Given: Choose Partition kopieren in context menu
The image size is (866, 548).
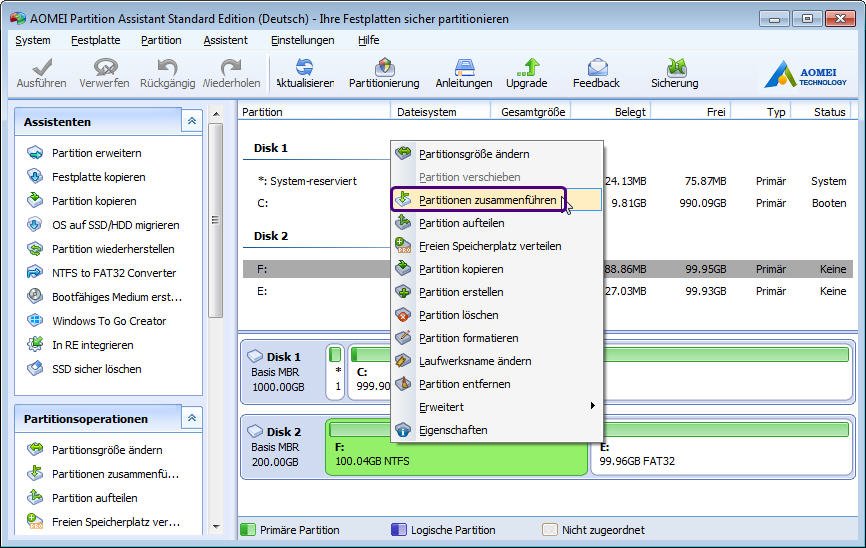Looking at the screenshot, I should 497,269.
